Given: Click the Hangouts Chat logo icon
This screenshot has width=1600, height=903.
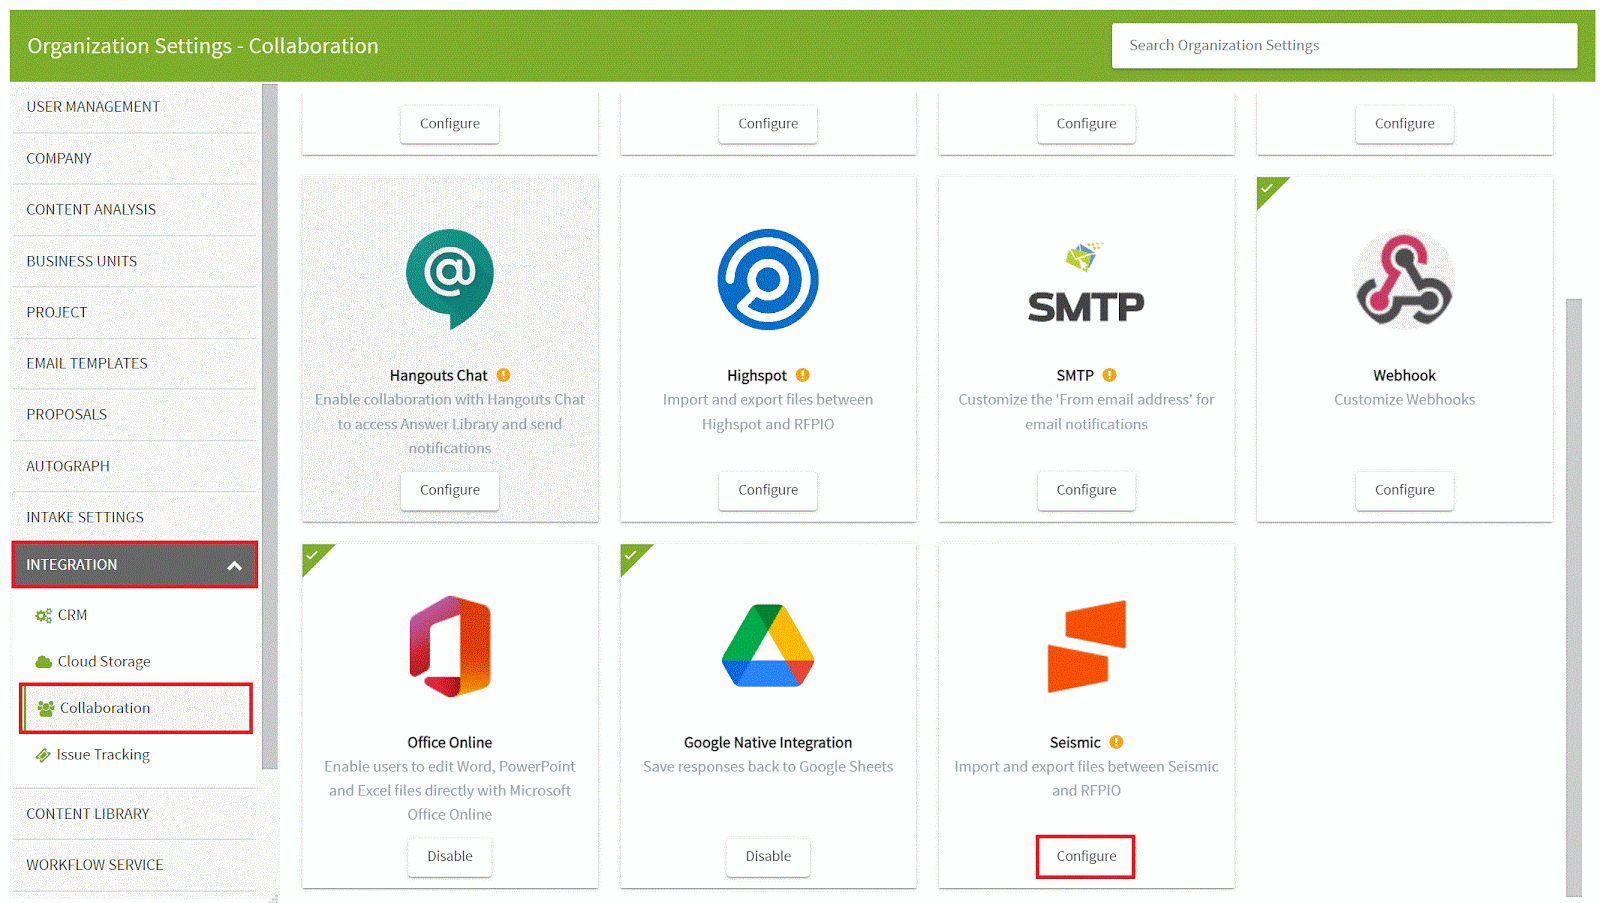Looking at the screenshot, I should coord(449,279).
